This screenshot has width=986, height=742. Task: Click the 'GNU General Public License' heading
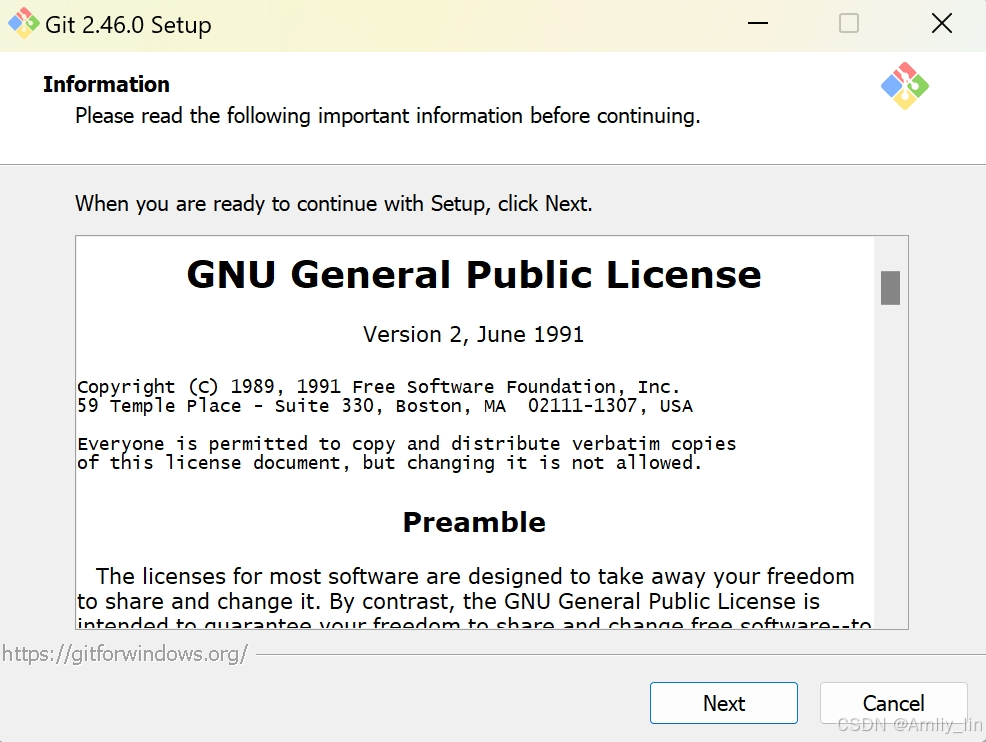[x=474, y=275]
